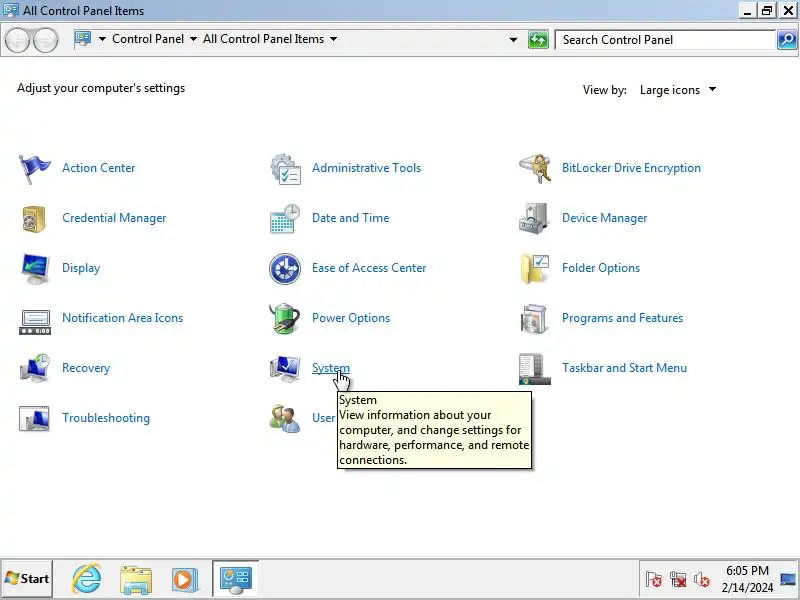800x600 pixels.
Task: Open the Folder Options link
Action: tap(601, 268)
